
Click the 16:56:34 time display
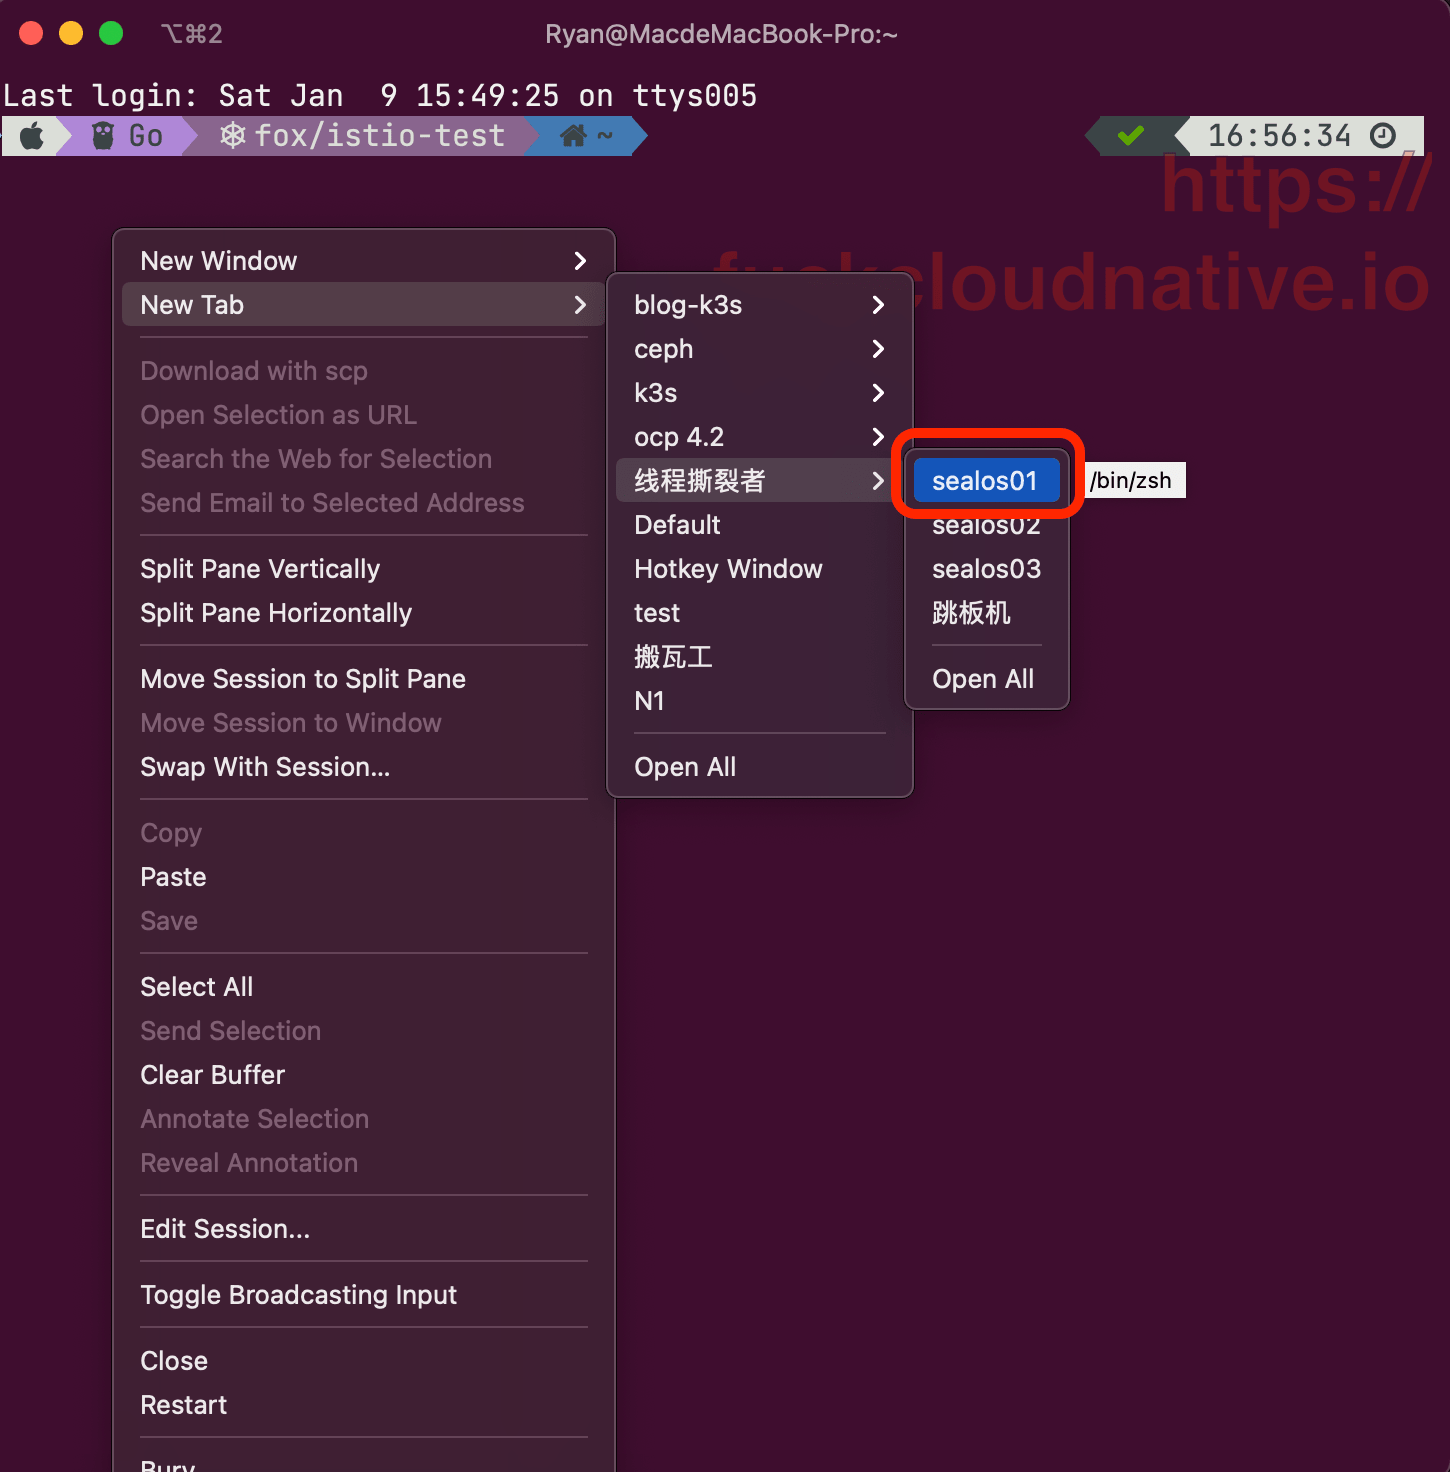tap(1279, 135)
